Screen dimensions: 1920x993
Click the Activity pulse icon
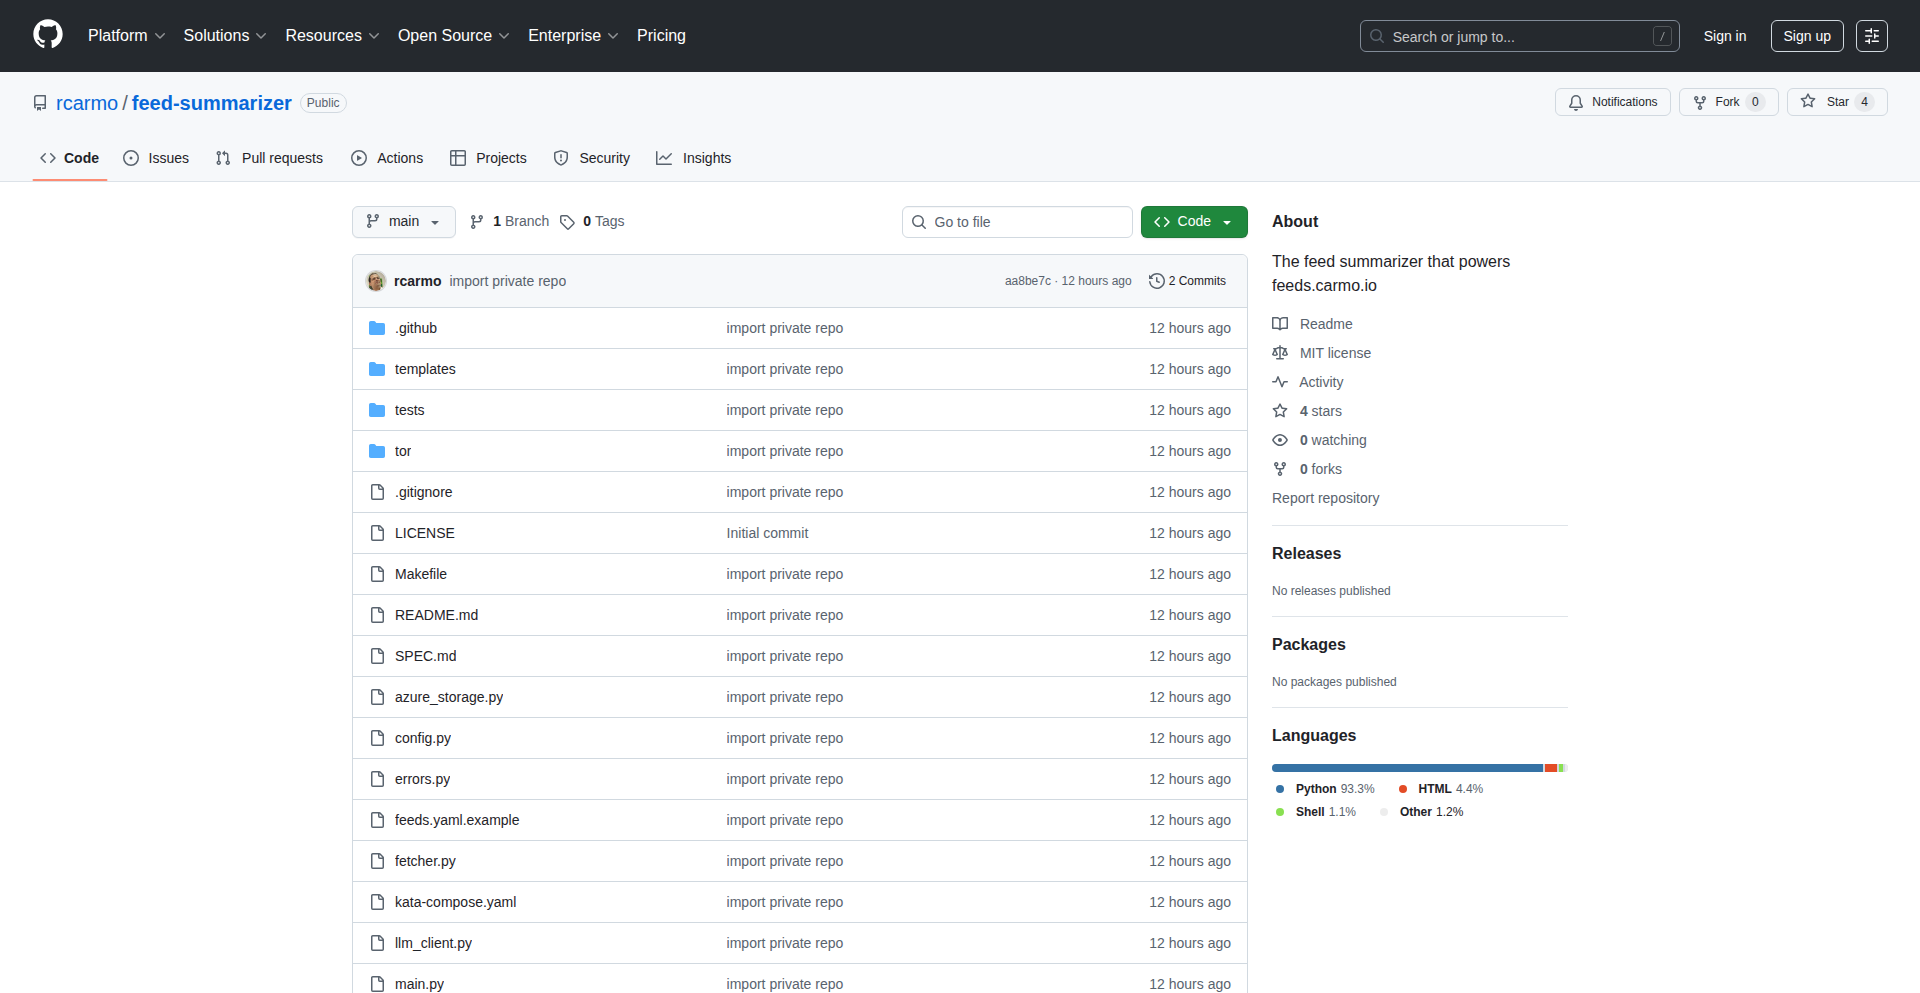1280,382
